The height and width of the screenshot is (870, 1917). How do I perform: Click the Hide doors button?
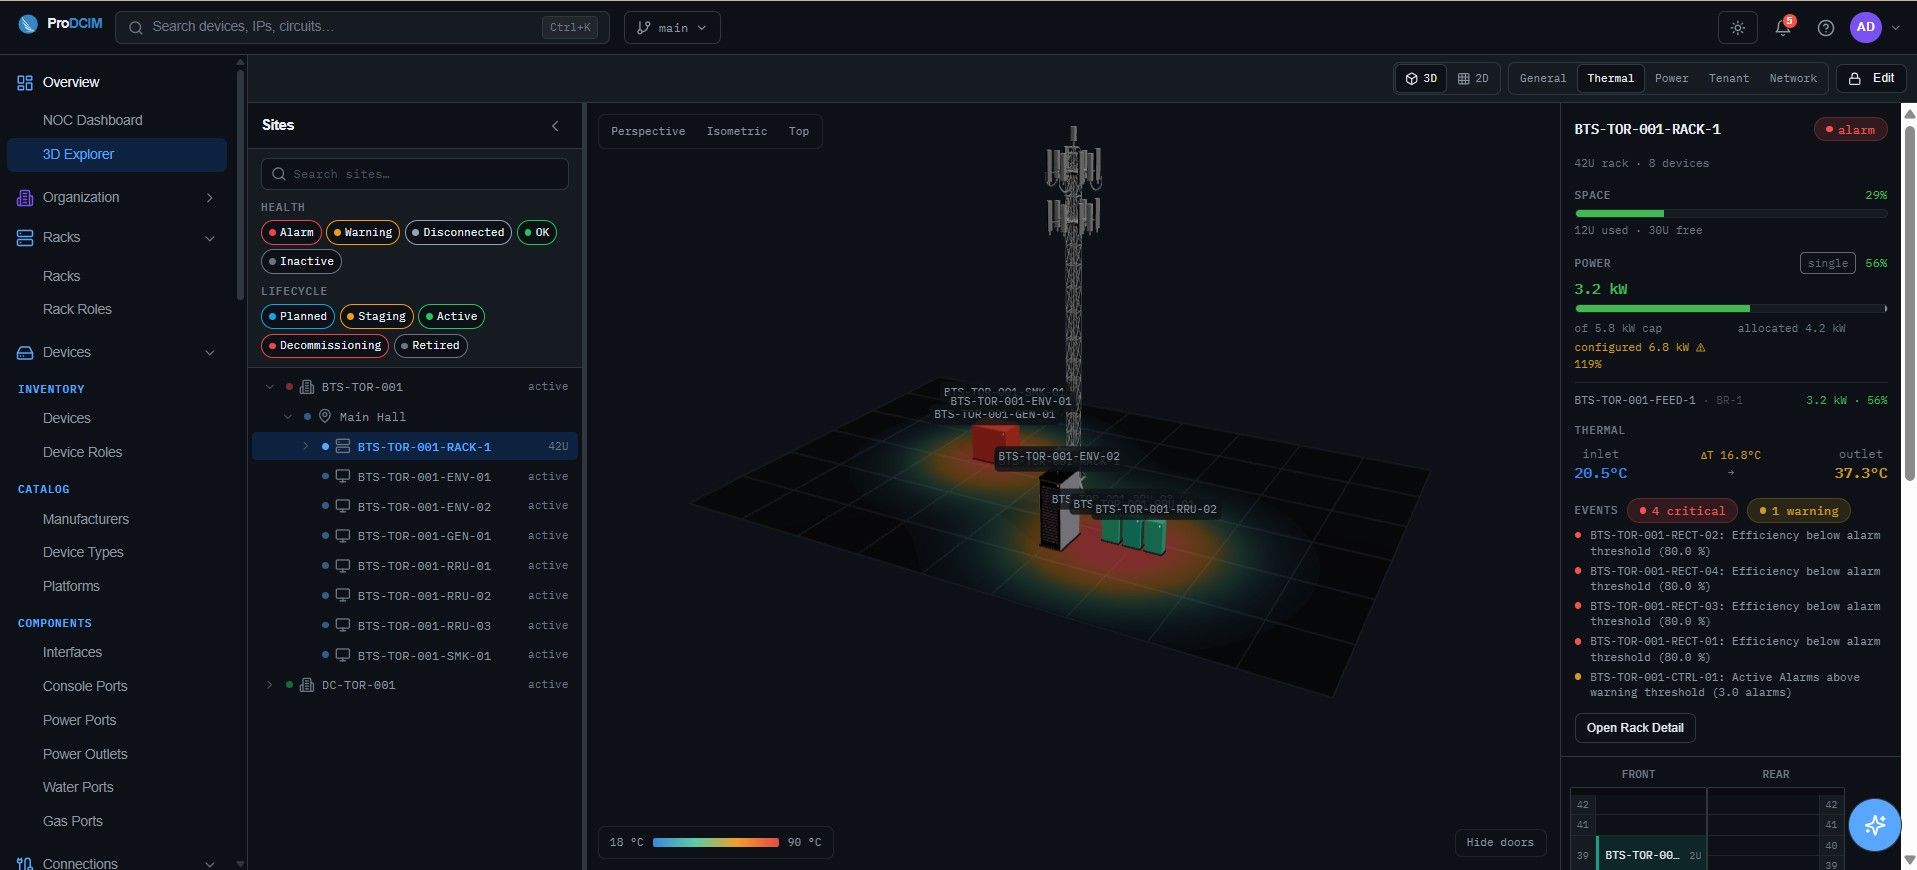click(1500, 843)
